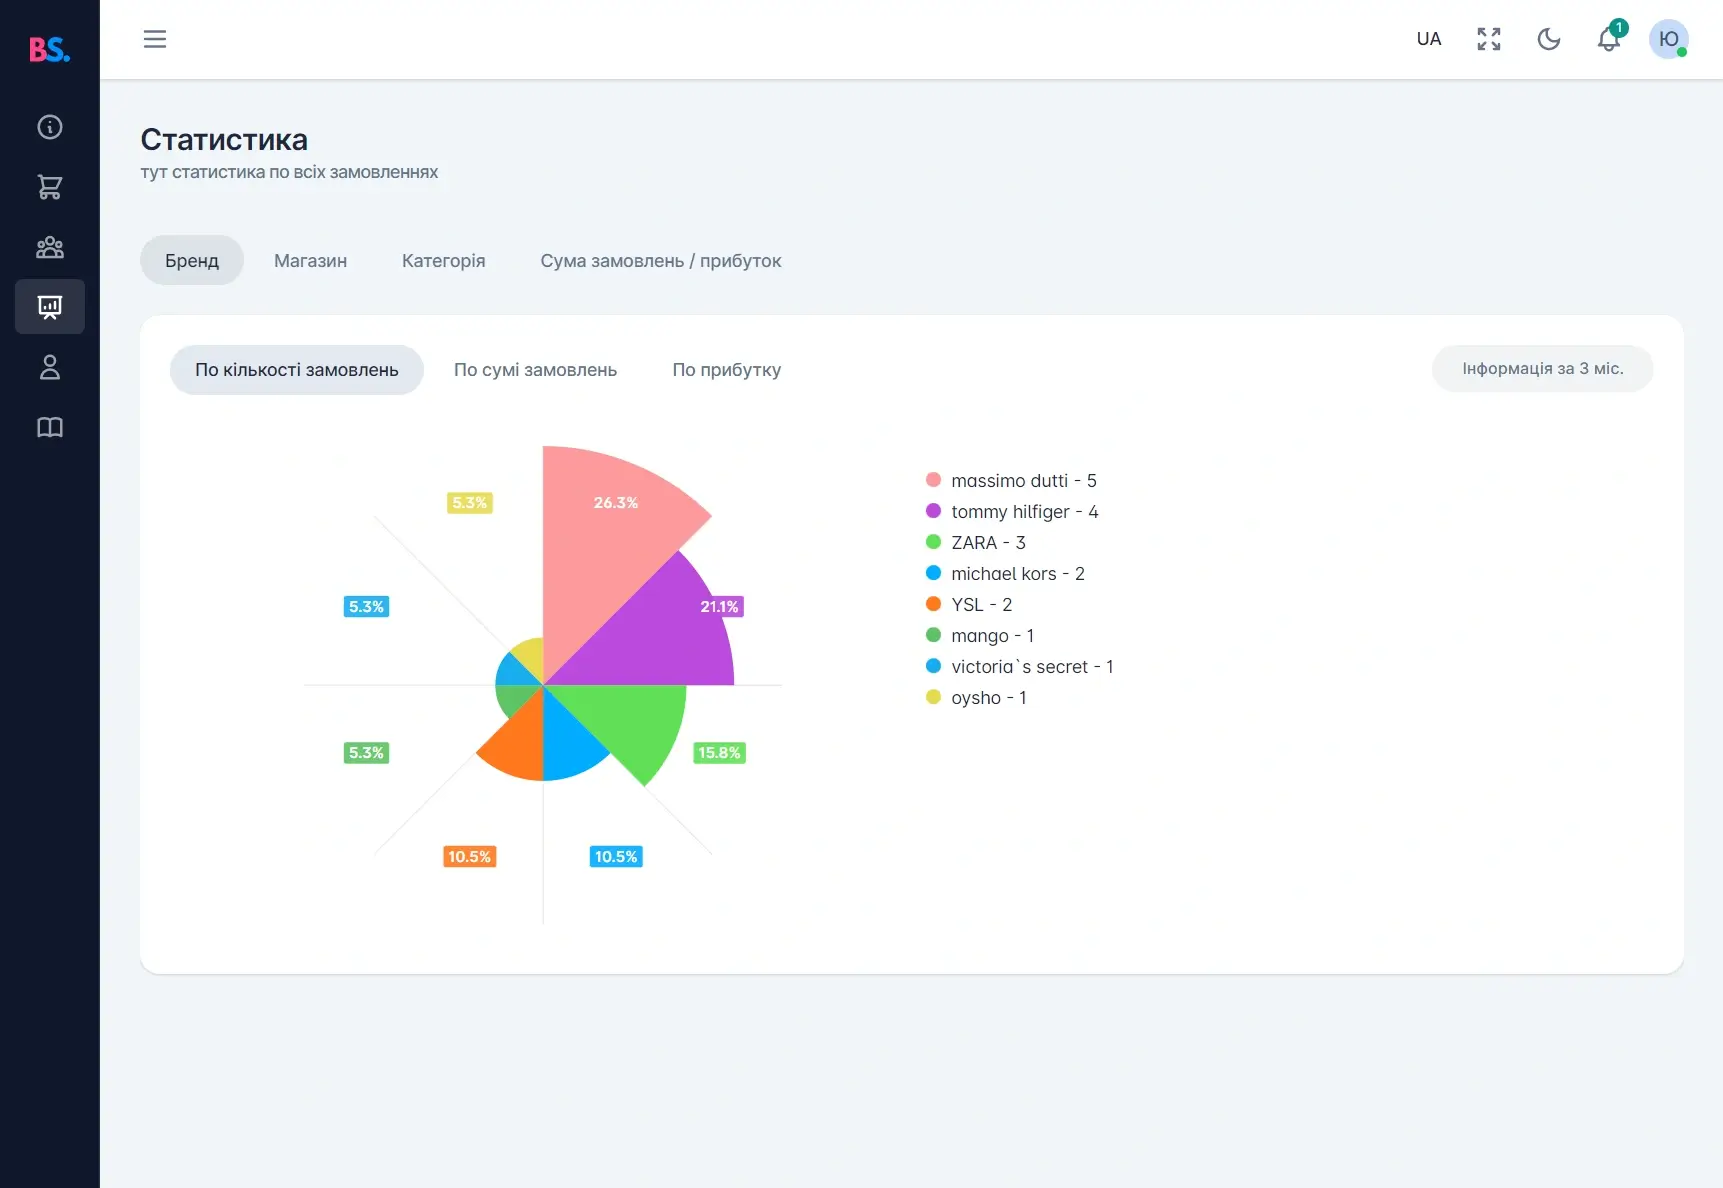
Task: Toggle the hamburger menu
Action: click(x=155, y=39)
